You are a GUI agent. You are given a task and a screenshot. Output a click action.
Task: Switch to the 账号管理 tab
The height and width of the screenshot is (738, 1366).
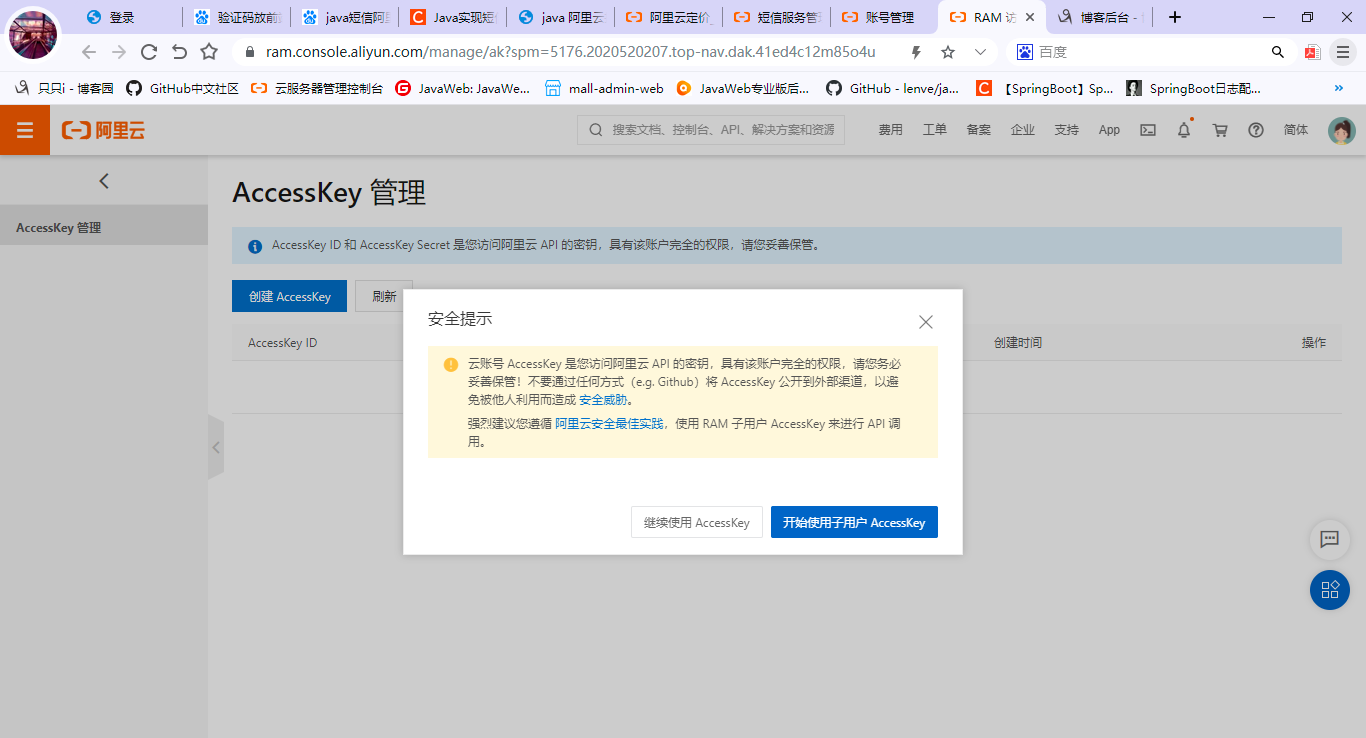click(x=886, y=17)
